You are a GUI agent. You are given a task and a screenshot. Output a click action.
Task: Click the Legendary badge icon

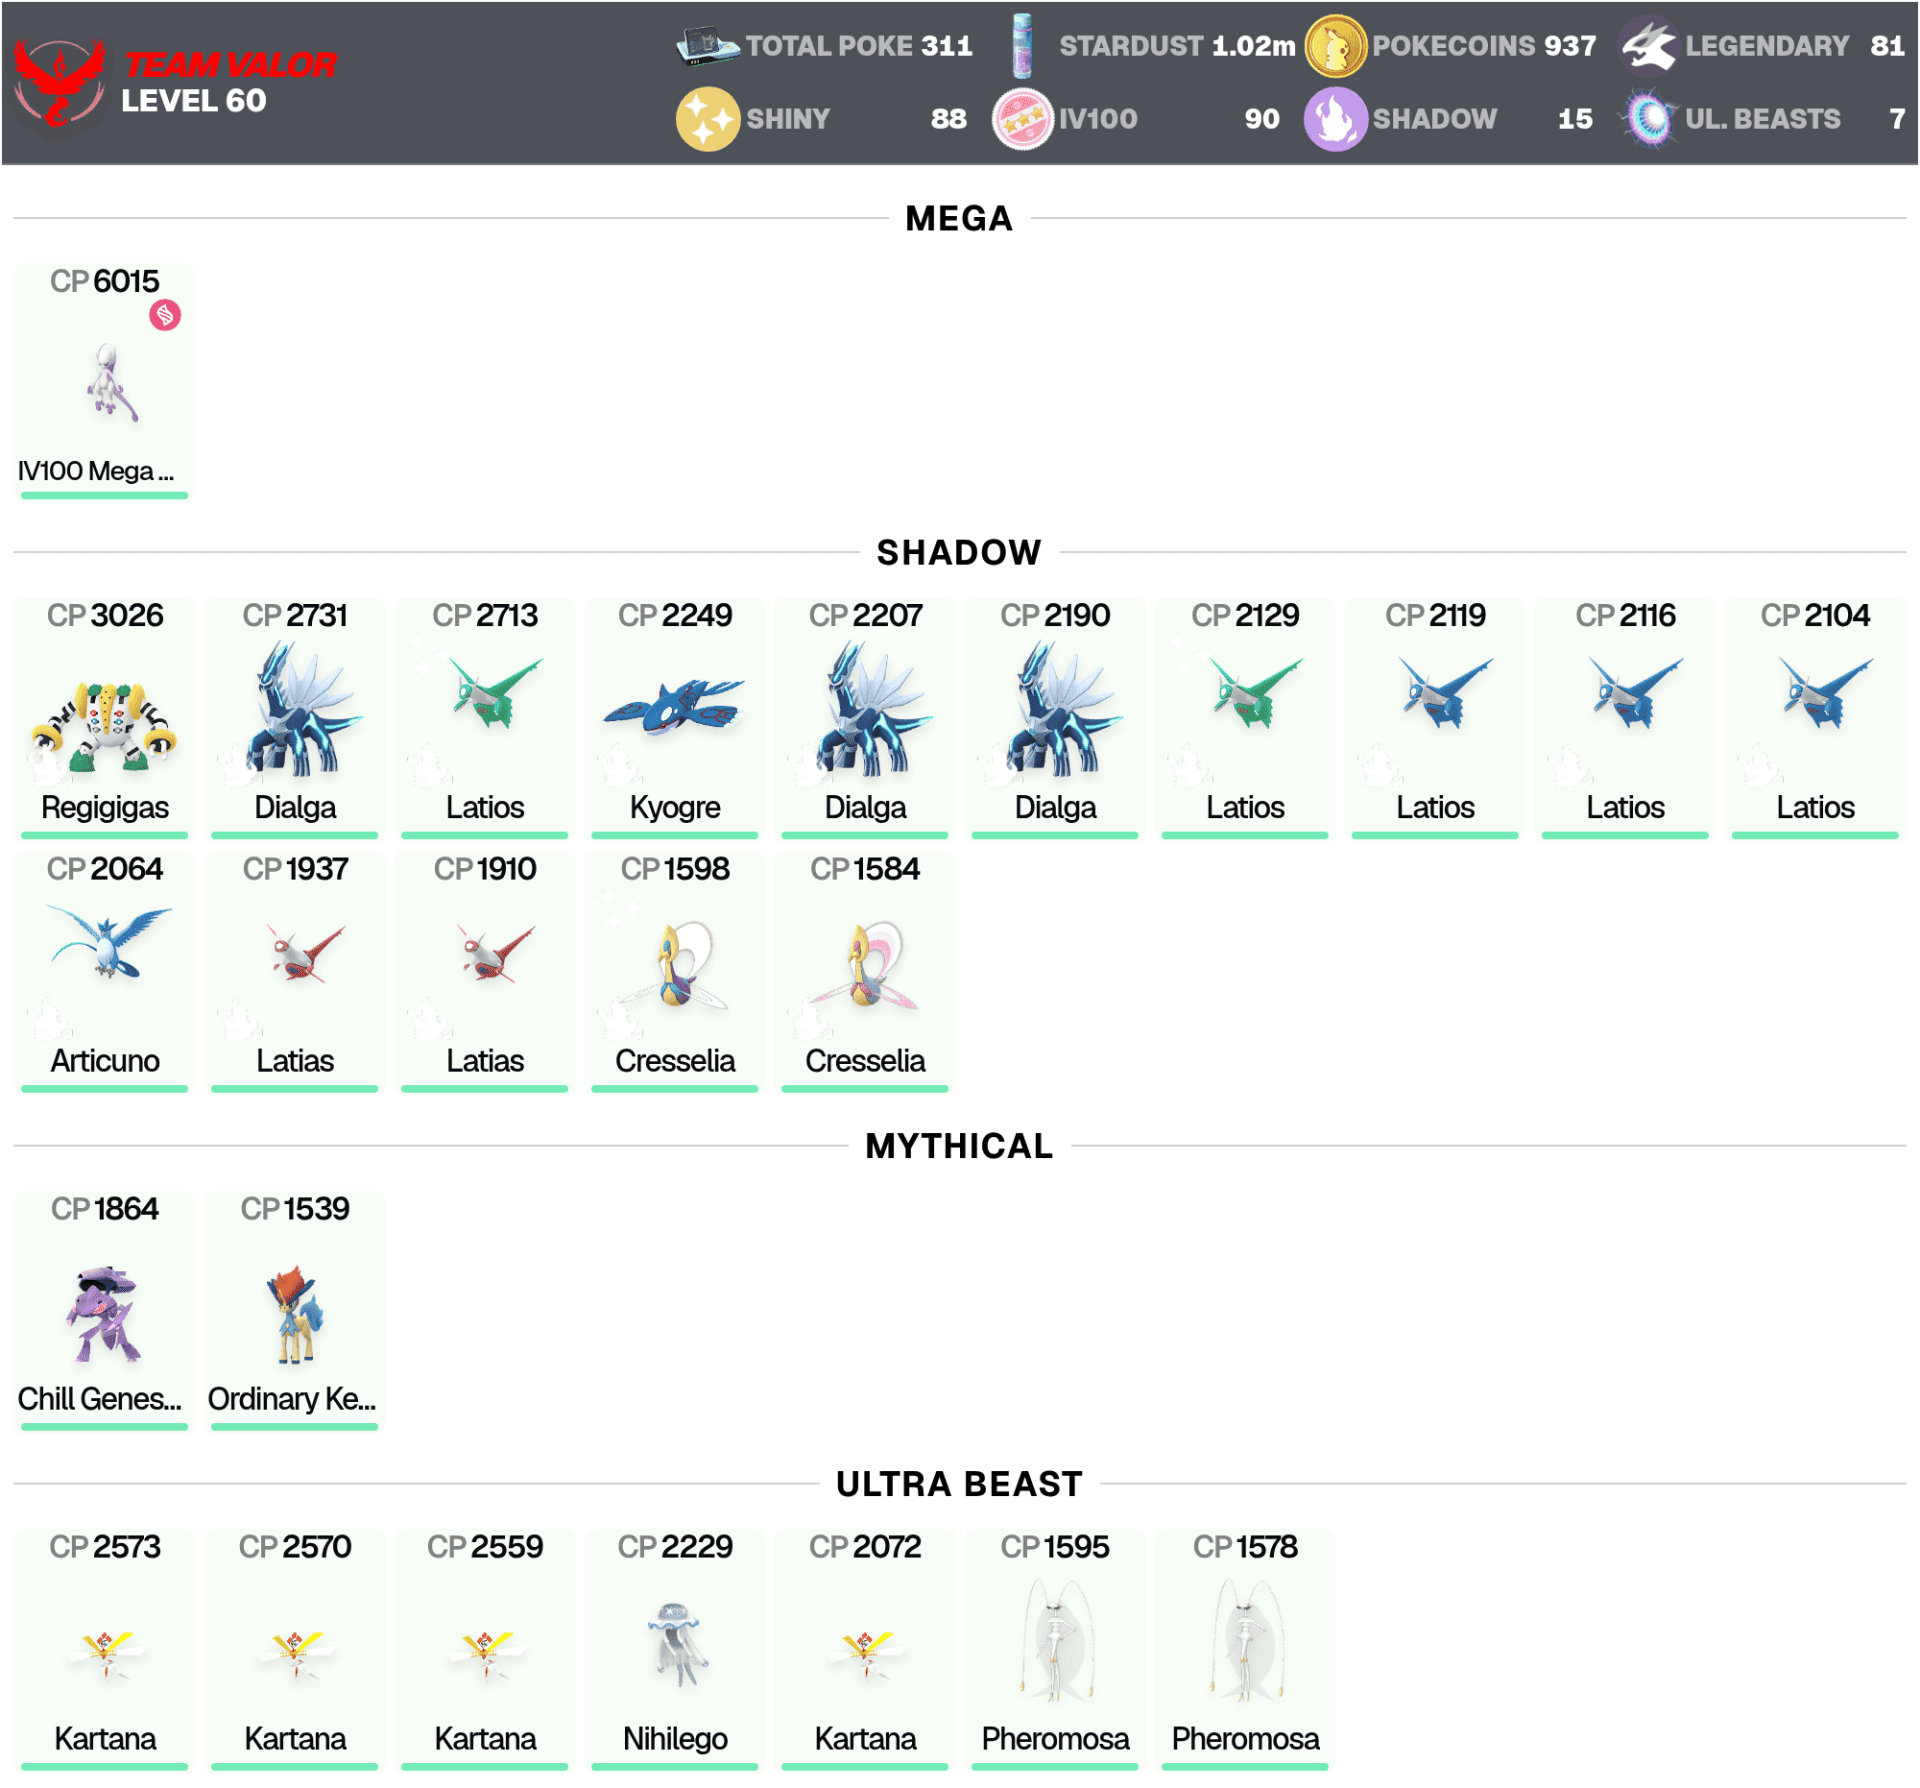click(1649, 46)
